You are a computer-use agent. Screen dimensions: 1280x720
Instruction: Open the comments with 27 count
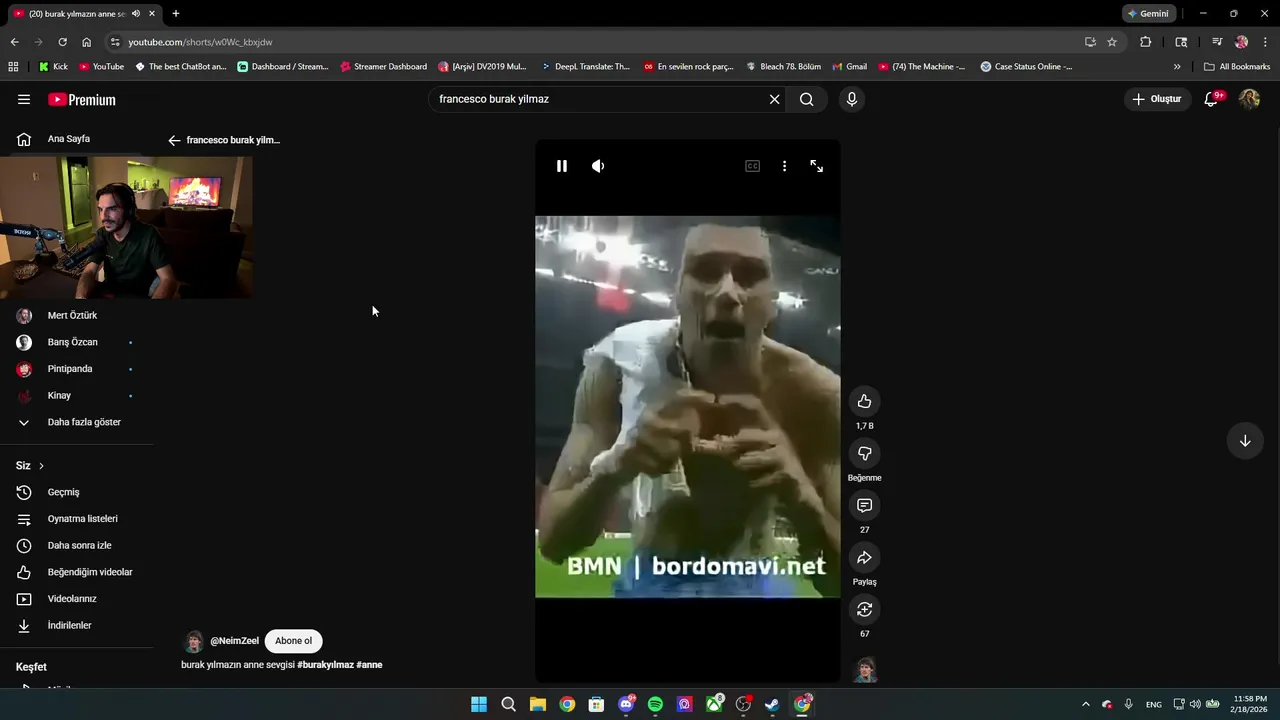pos(864,506)
